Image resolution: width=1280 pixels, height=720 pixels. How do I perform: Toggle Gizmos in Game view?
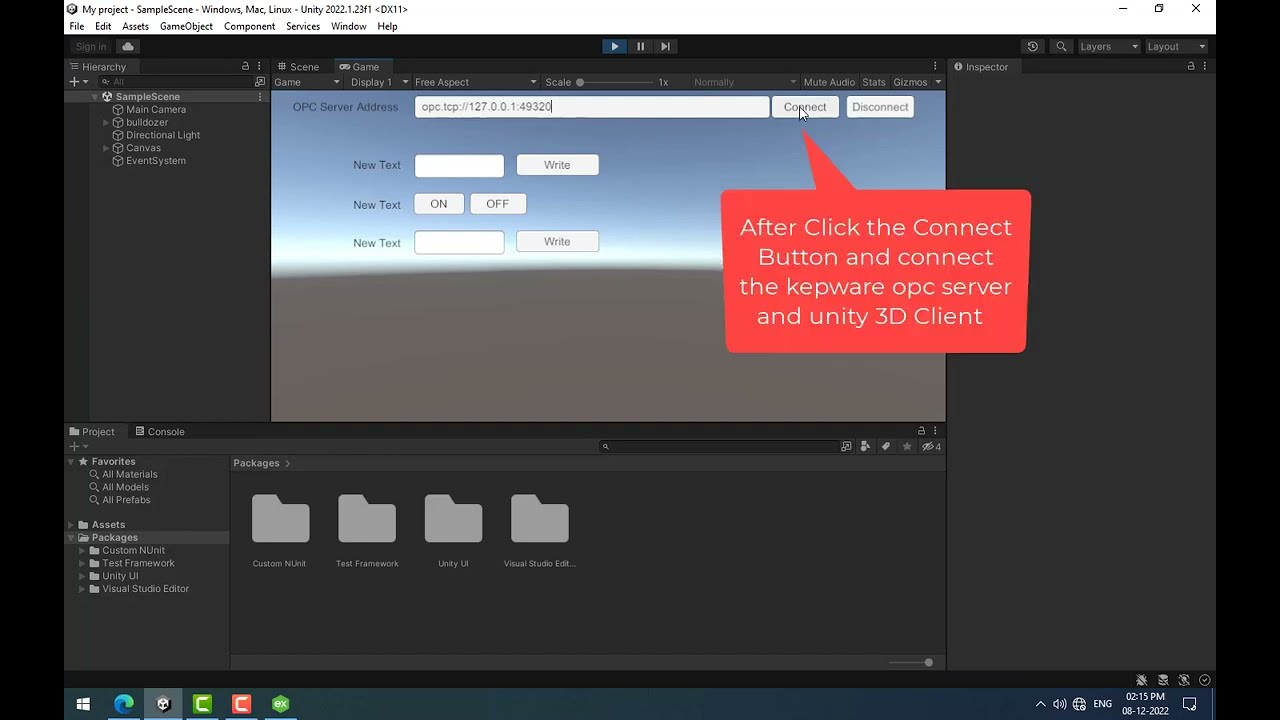tap(910, 82)
